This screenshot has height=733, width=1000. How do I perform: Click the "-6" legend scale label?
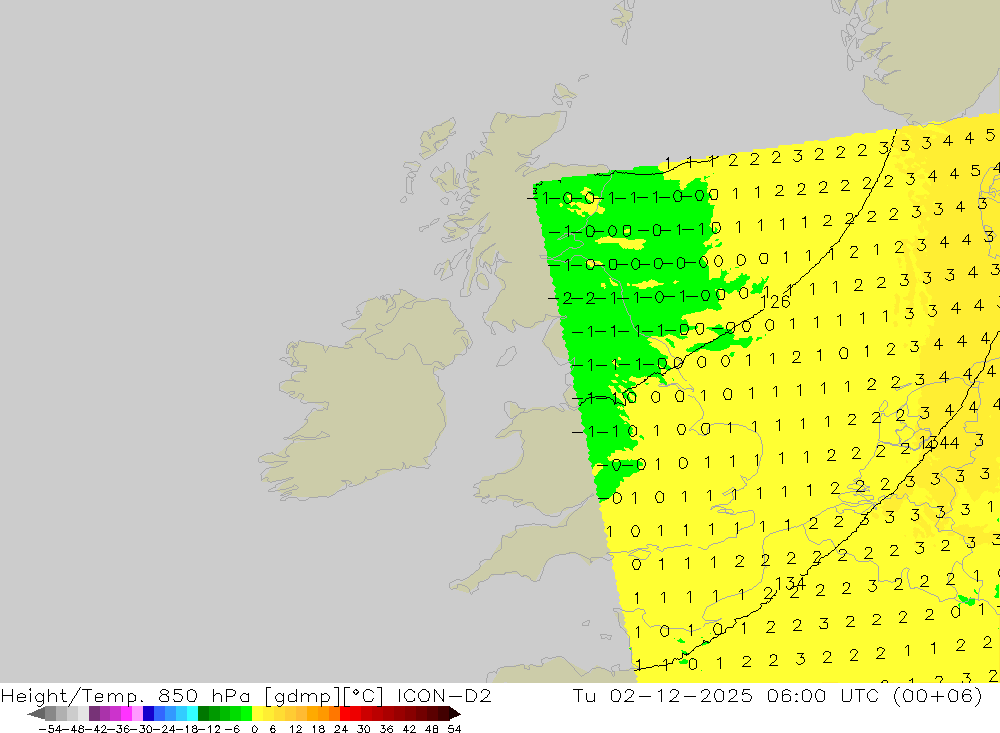tap(232, 729)
